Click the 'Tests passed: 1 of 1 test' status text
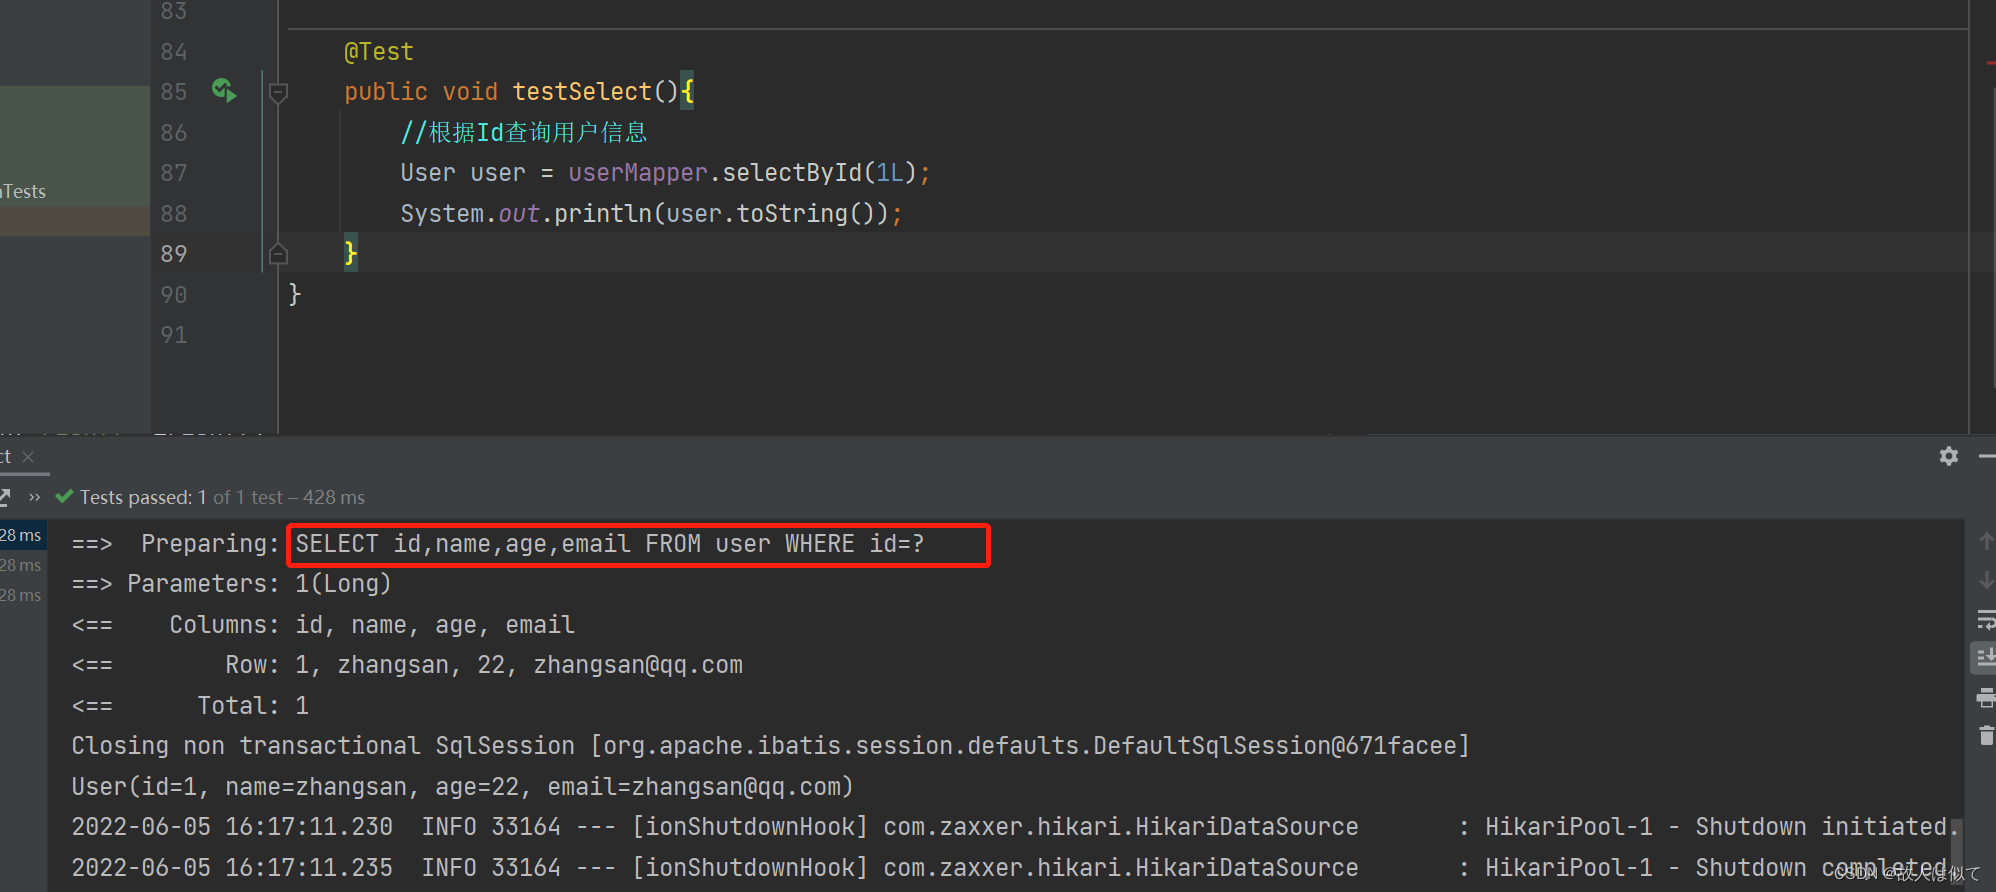The height and width of the screenshot is (892, 1996). click(x=222, y=497)
